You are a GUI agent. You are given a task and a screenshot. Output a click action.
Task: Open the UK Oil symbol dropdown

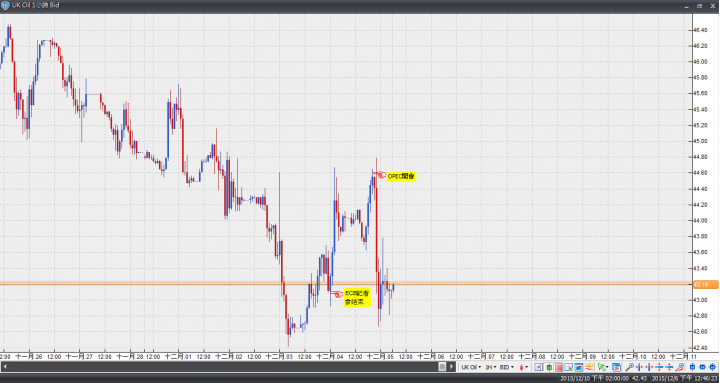coord(471,367)
